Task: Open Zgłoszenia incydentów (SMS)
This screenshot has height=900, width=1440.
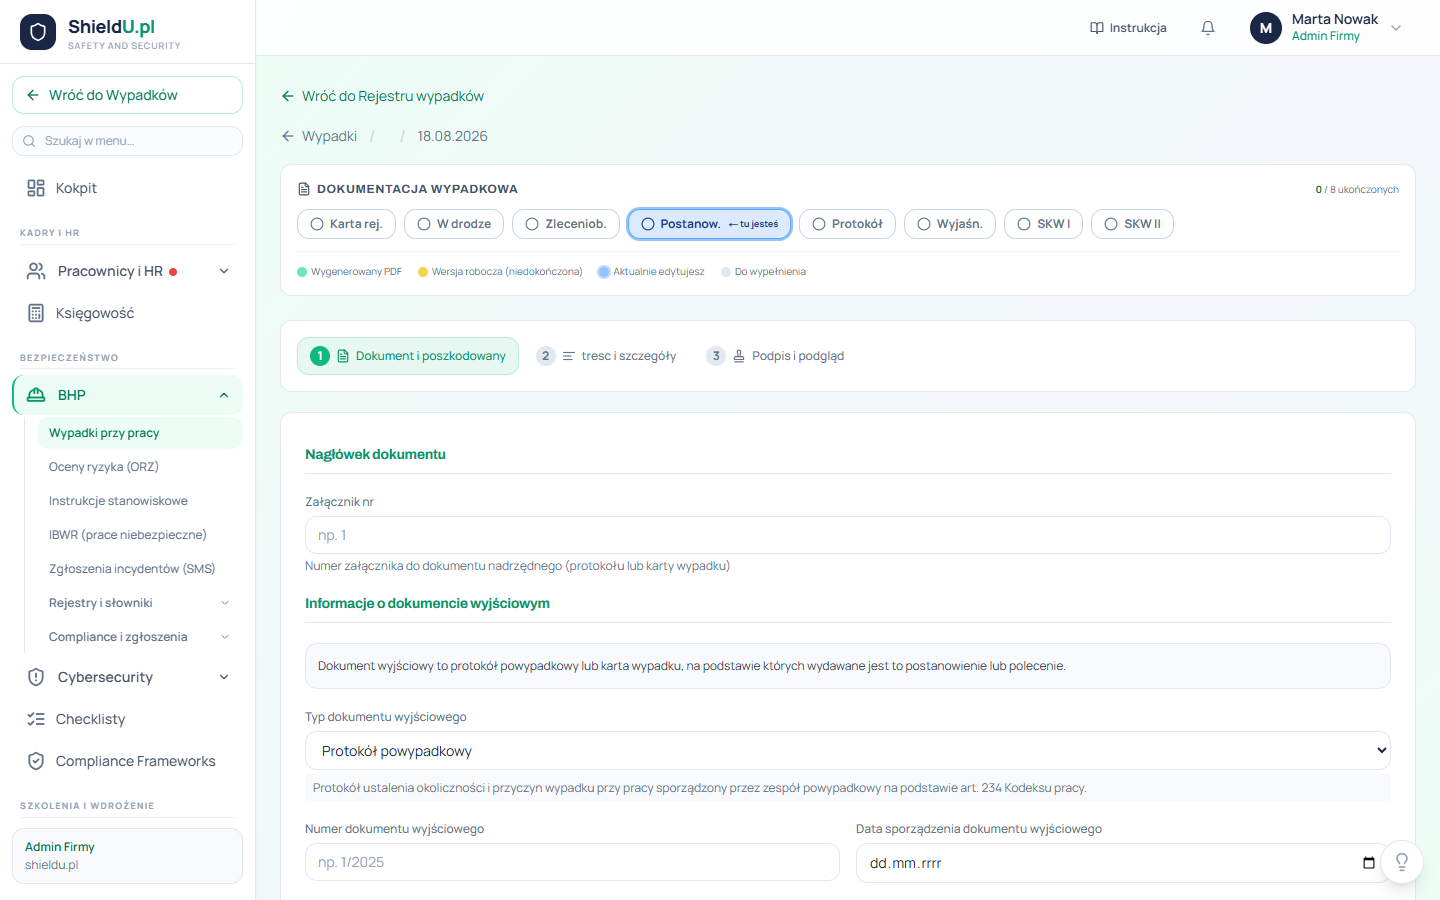Action: 140,569
